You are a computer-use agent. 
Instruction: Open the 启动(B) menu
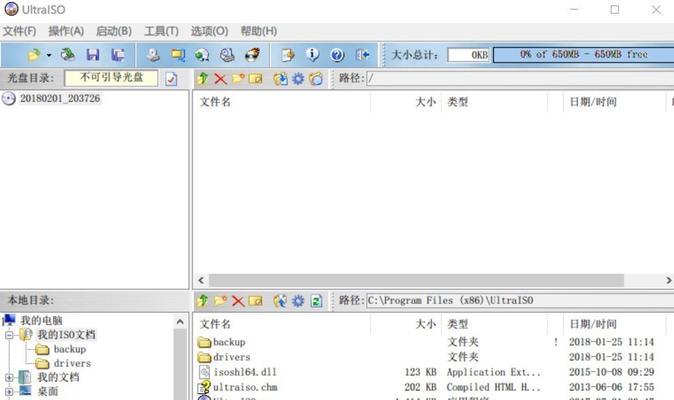tap(114, 31)
